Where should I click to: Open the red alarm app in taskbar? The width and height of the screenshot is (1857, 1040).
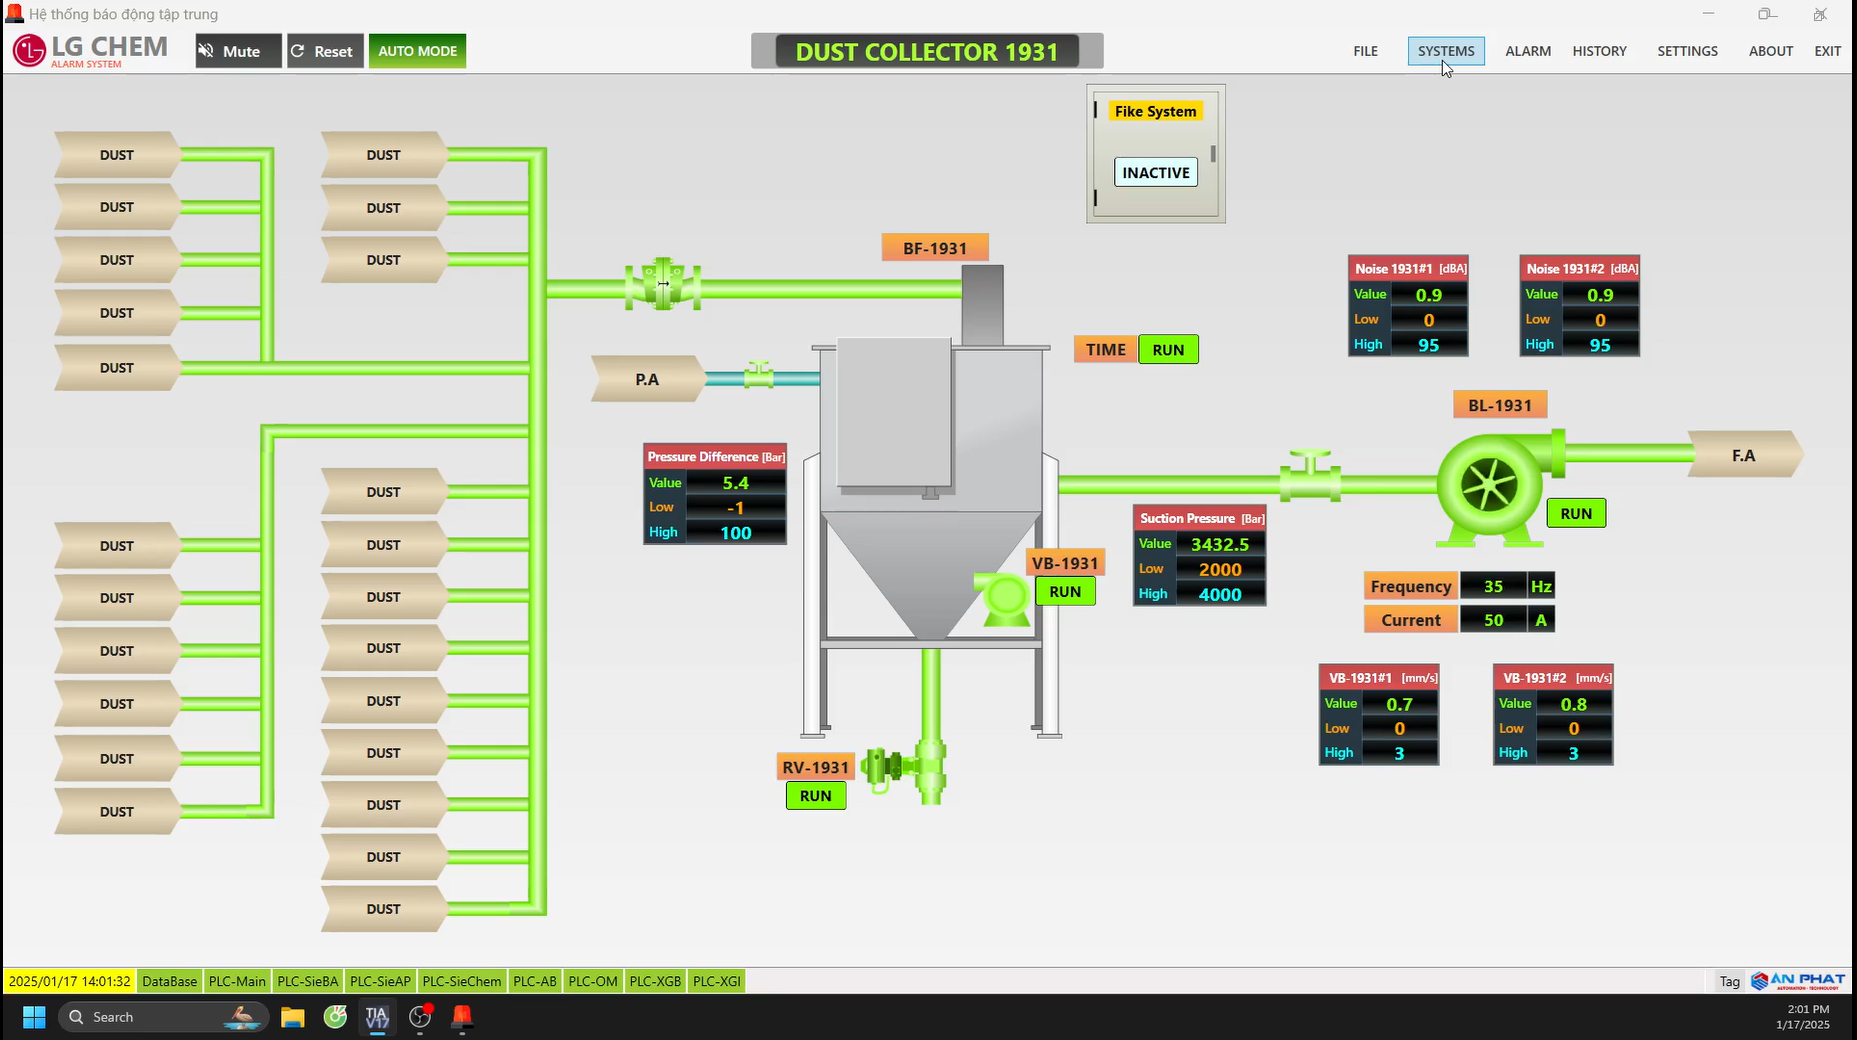462,1017
